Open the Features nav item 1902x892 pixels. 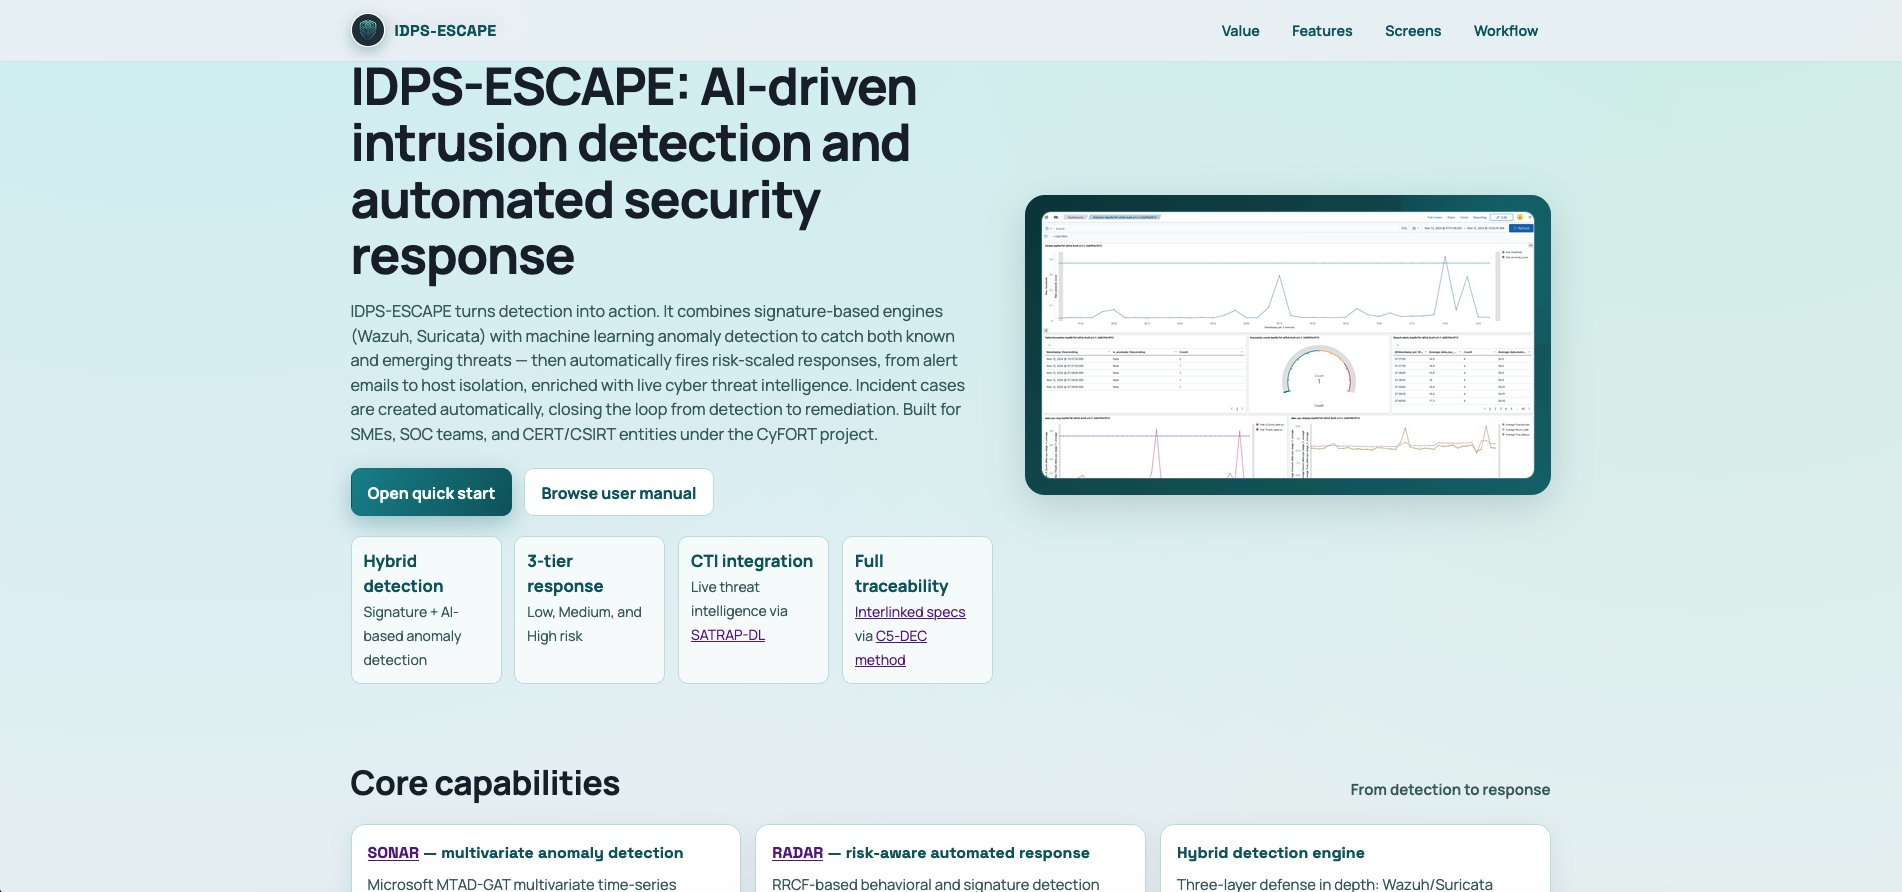[1322, 31]
